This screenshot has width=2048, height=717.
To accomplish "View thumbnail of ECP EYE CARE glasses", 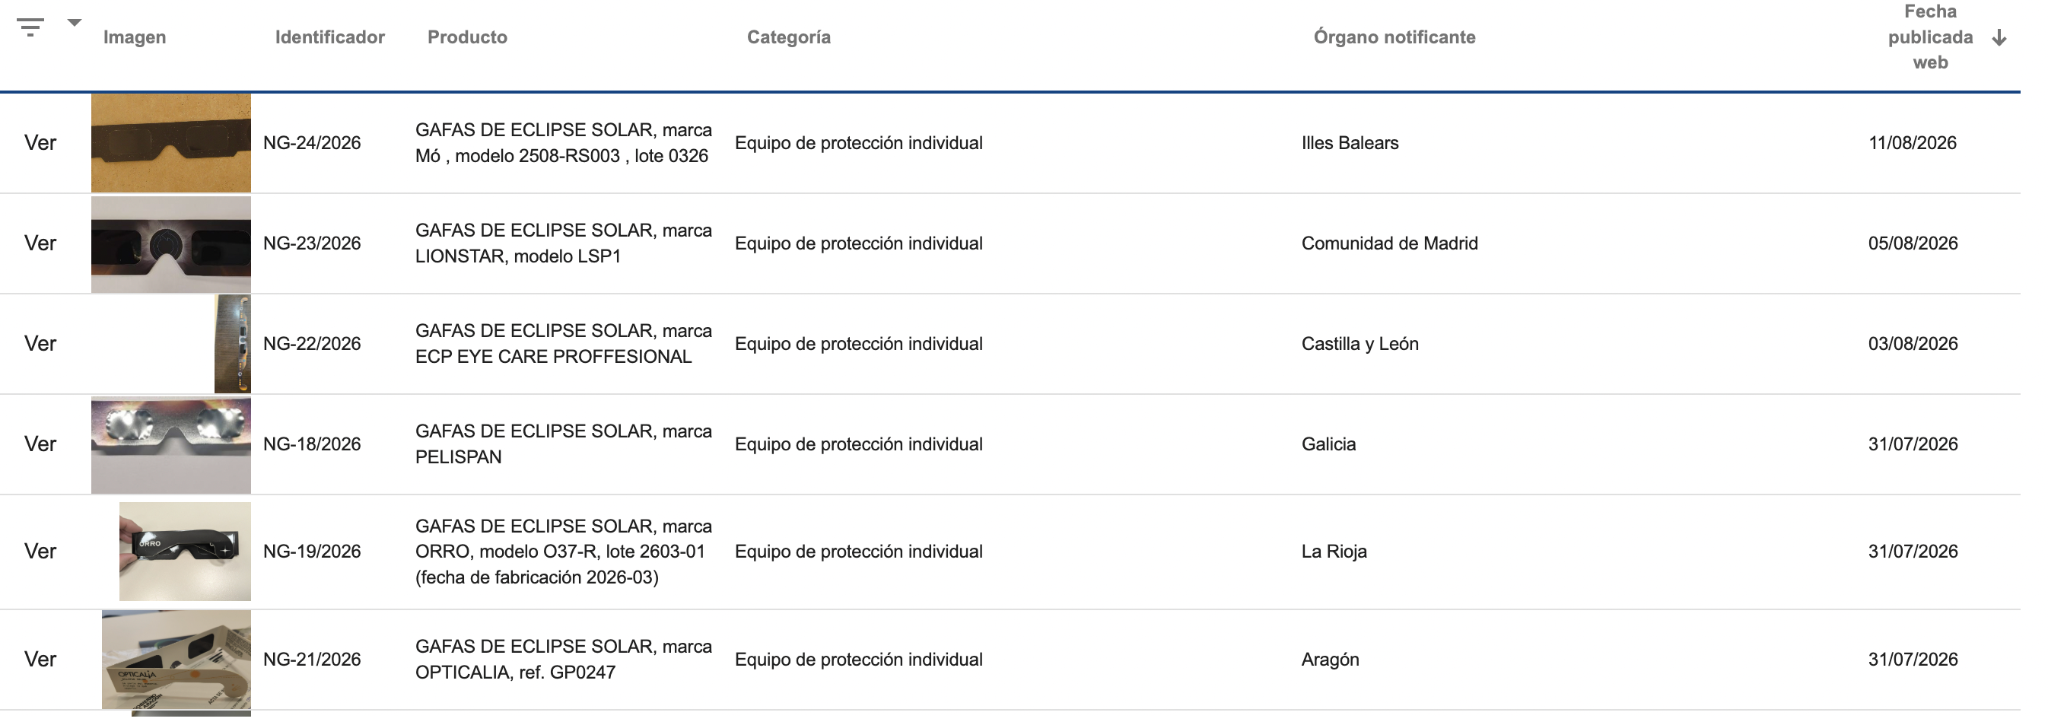I will pyautogui.click(x=232, y=344).
